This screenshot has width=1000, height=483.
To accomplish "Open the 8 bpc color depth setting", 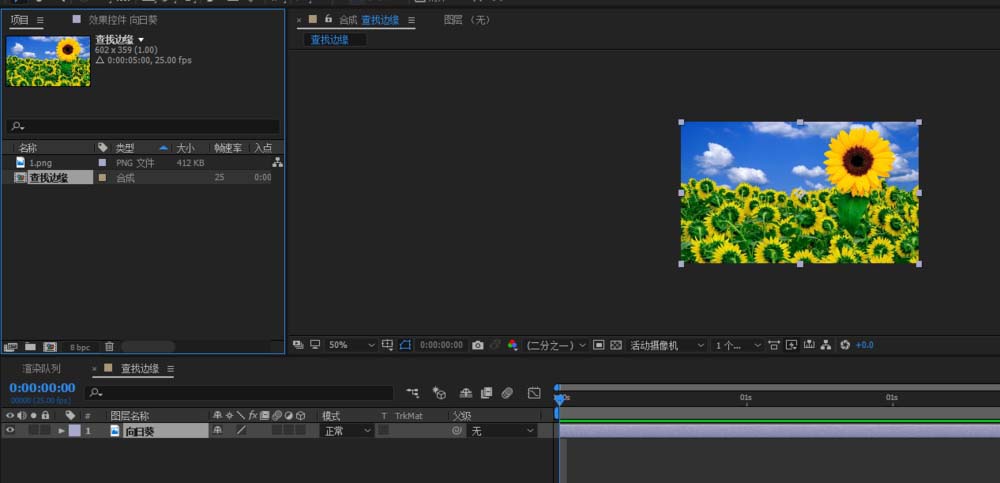I will [x=80, y=348].
